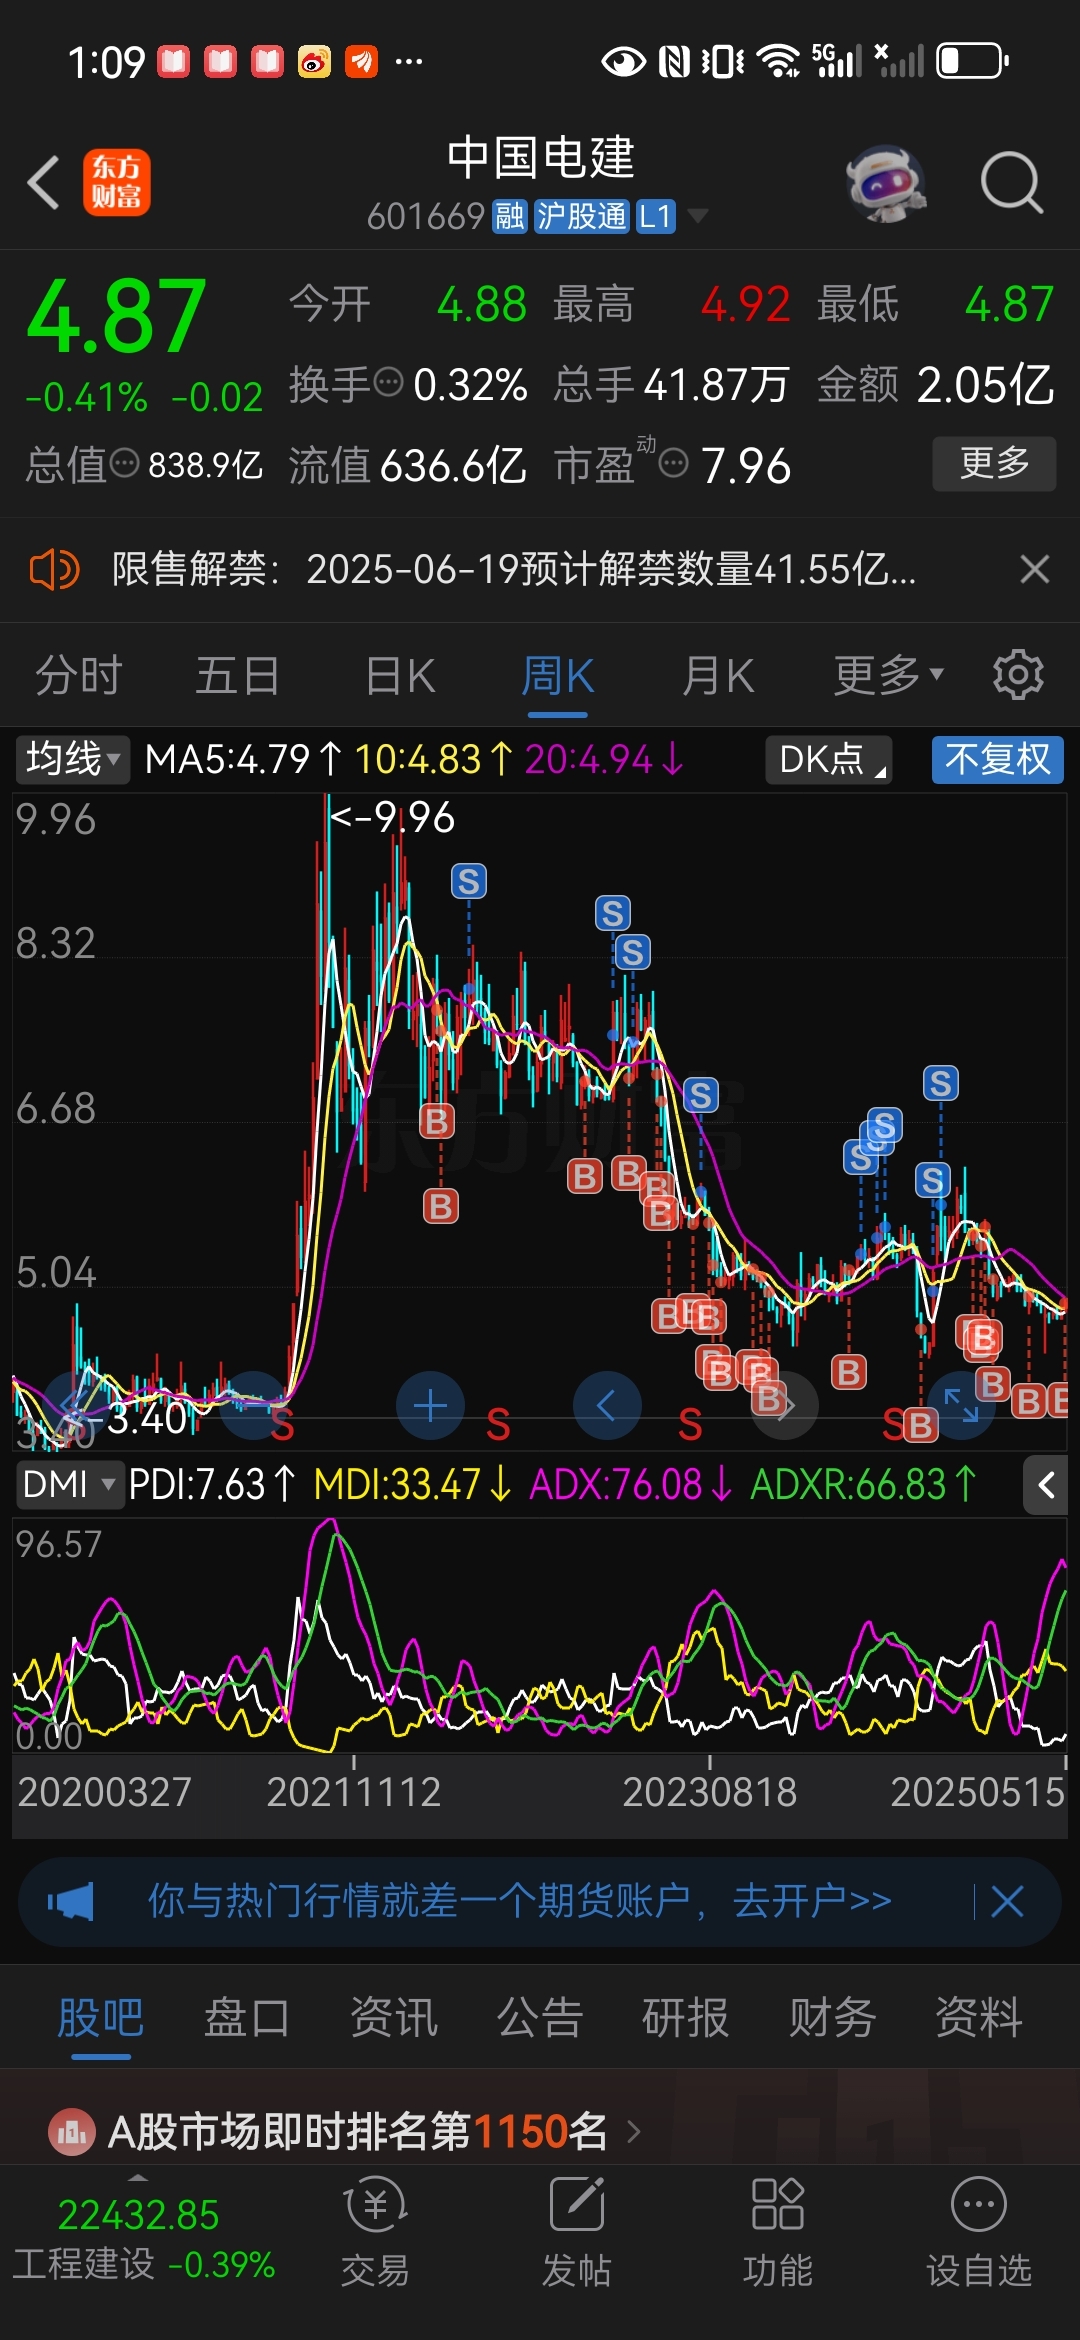The height and width of the screenshot is (2340, 1080).
Task: Switch to 盘口 tab
Action: coord(247,2017)
